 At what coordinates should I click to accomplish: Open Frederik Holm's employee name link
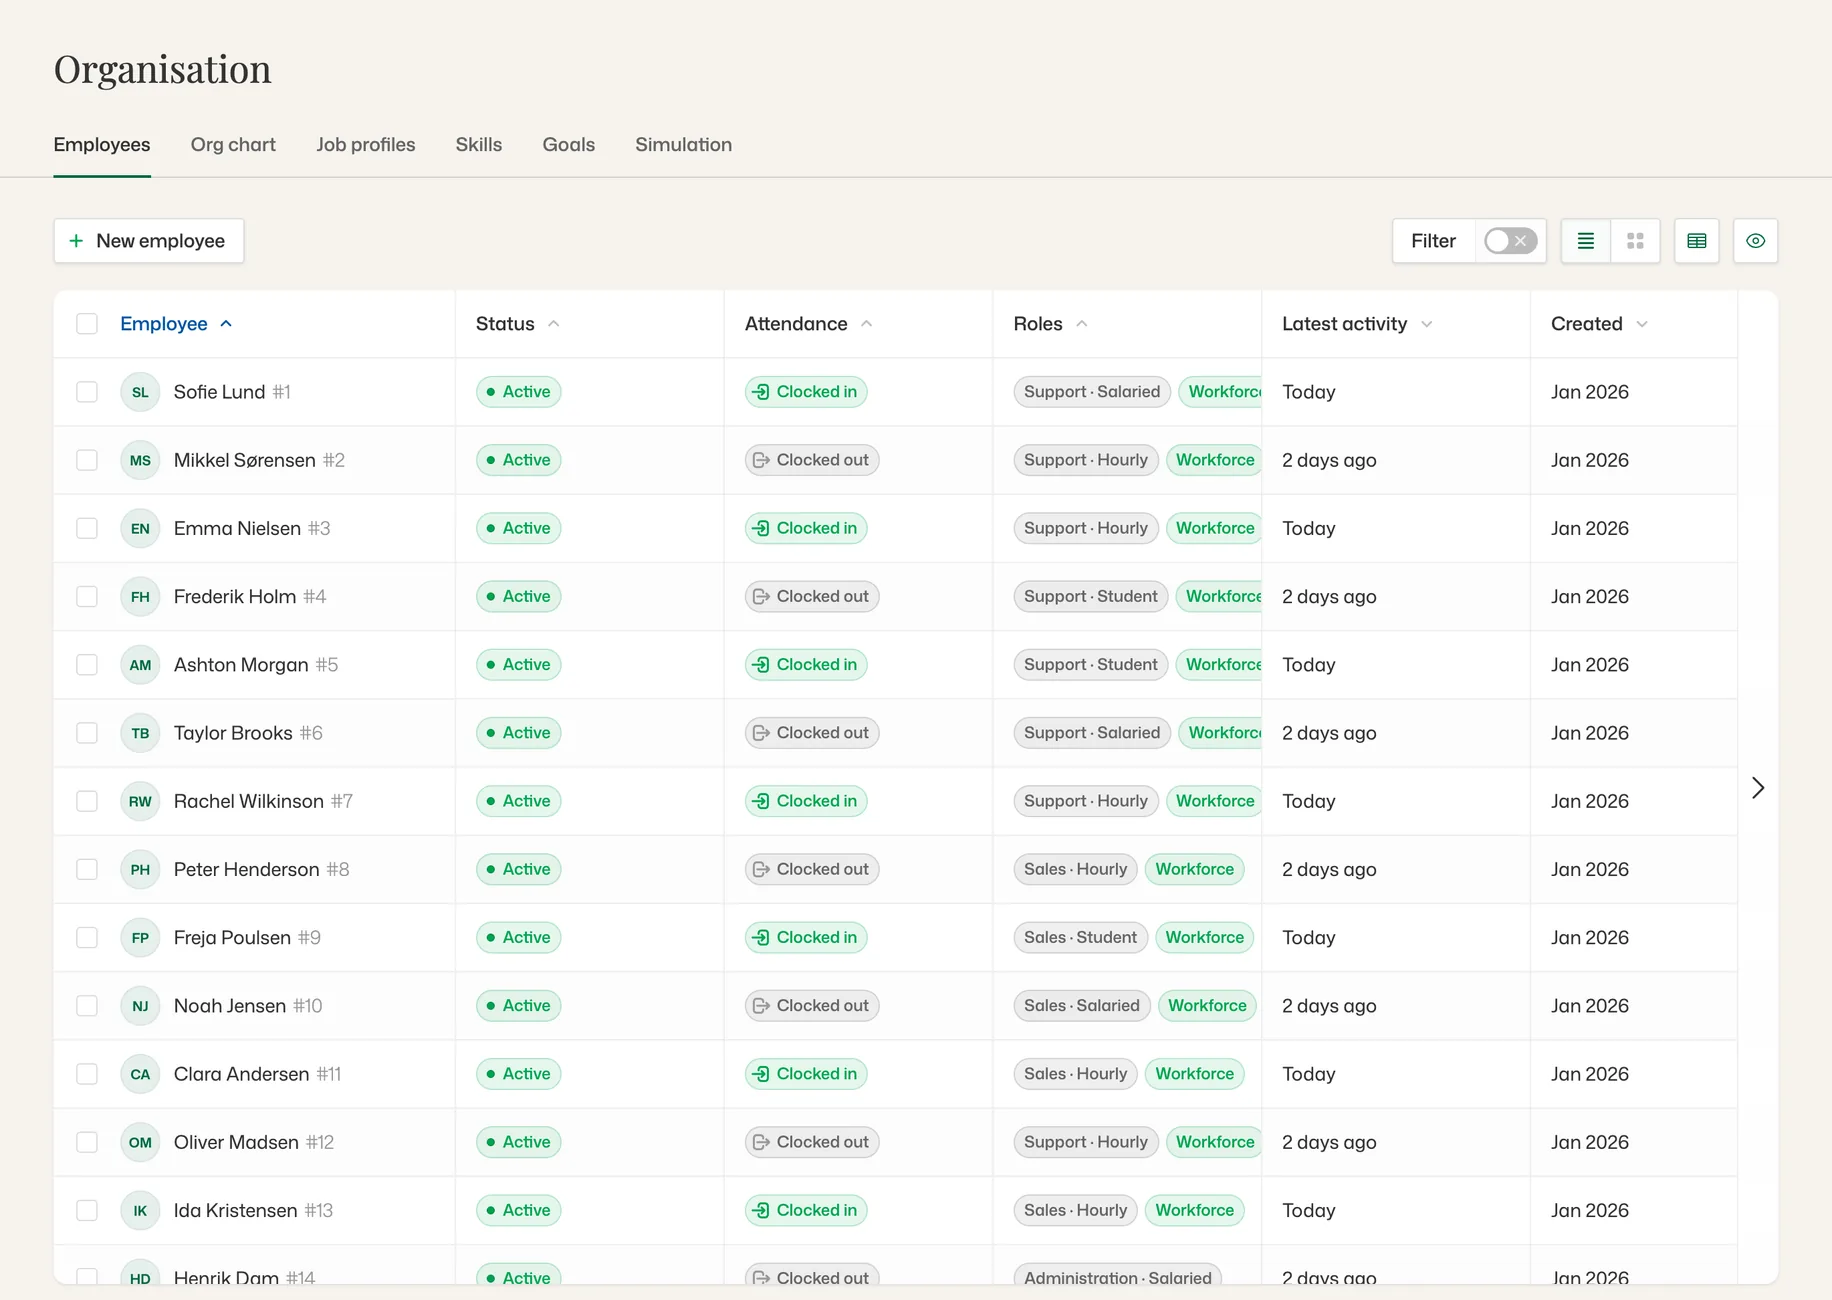tap(235, 597)
